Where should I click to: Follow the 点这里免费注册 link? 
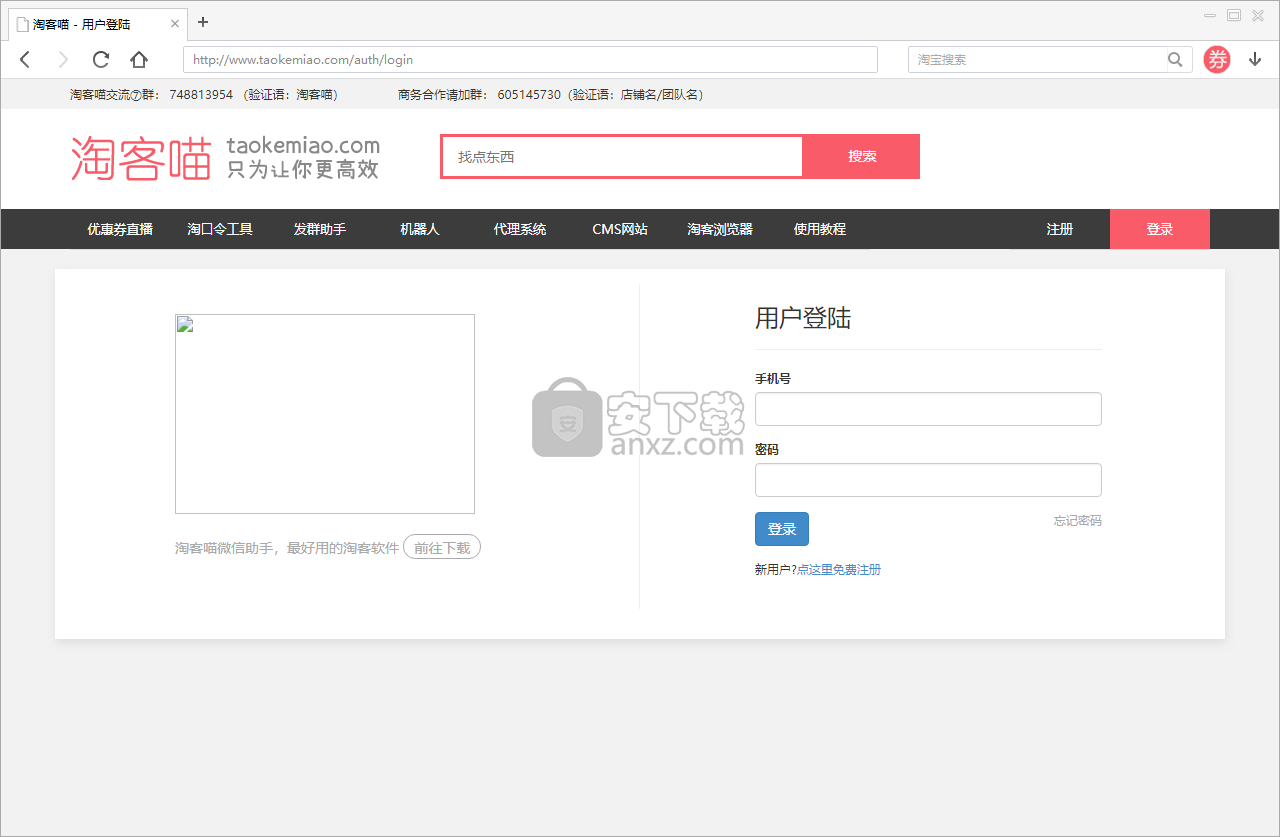tap(839, 570)
